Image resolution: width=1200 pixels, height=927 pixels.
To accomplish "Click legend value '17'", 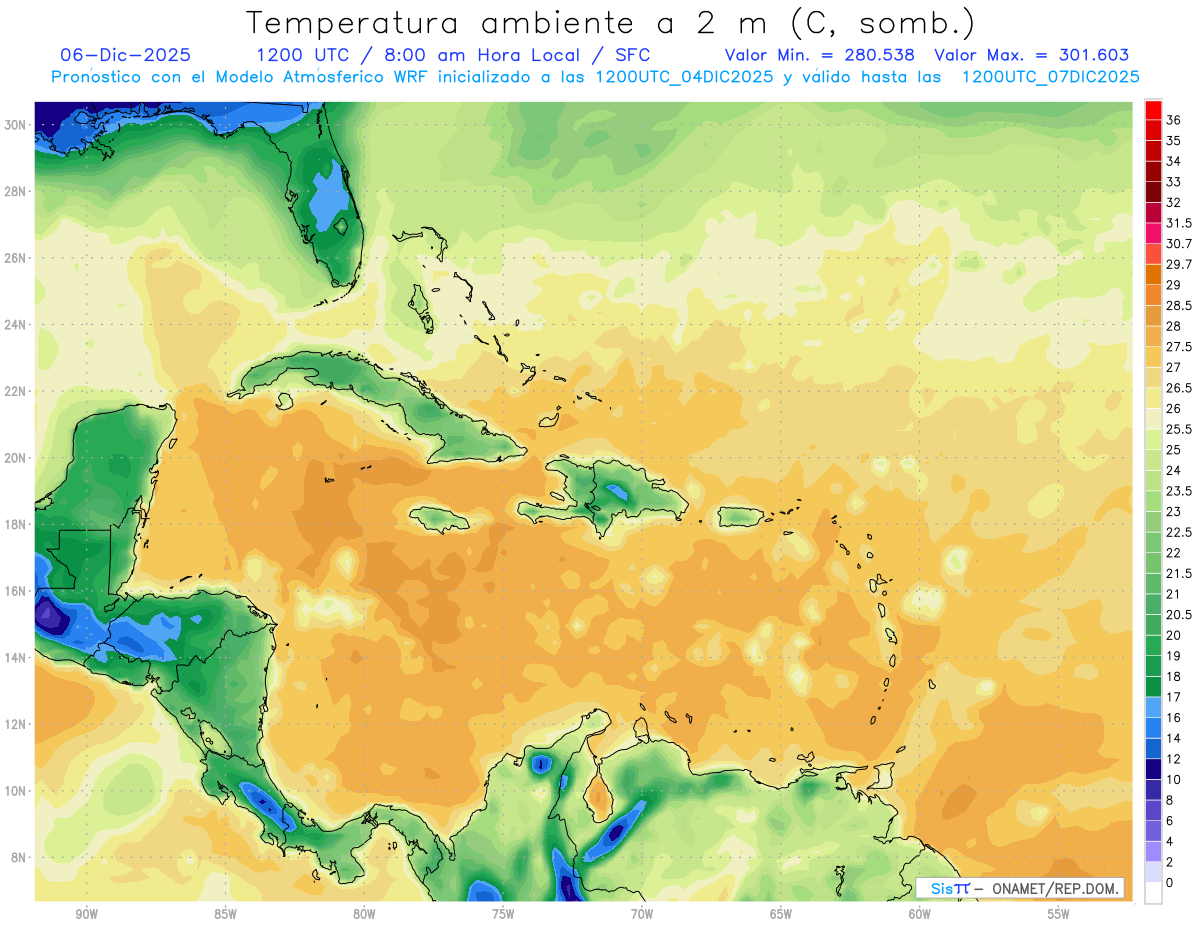I will point(1174,697).
